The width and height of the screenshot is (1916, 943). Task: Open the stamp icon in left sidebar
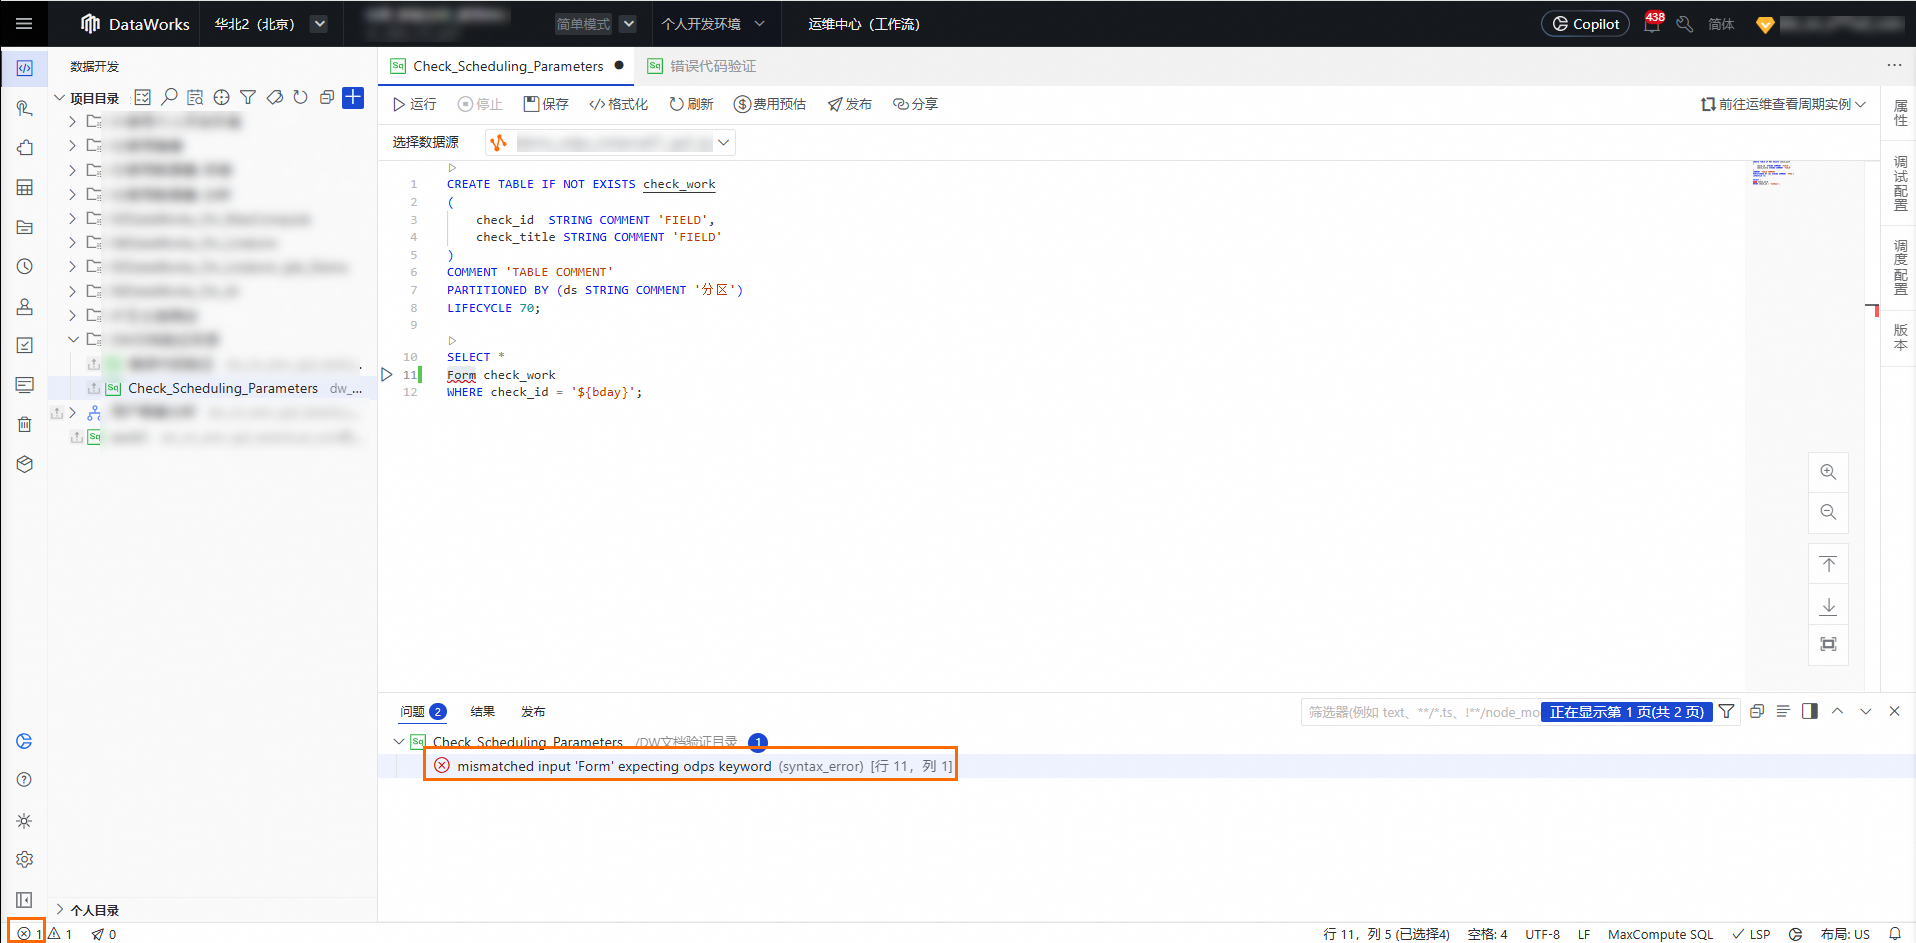click(25, 307)
